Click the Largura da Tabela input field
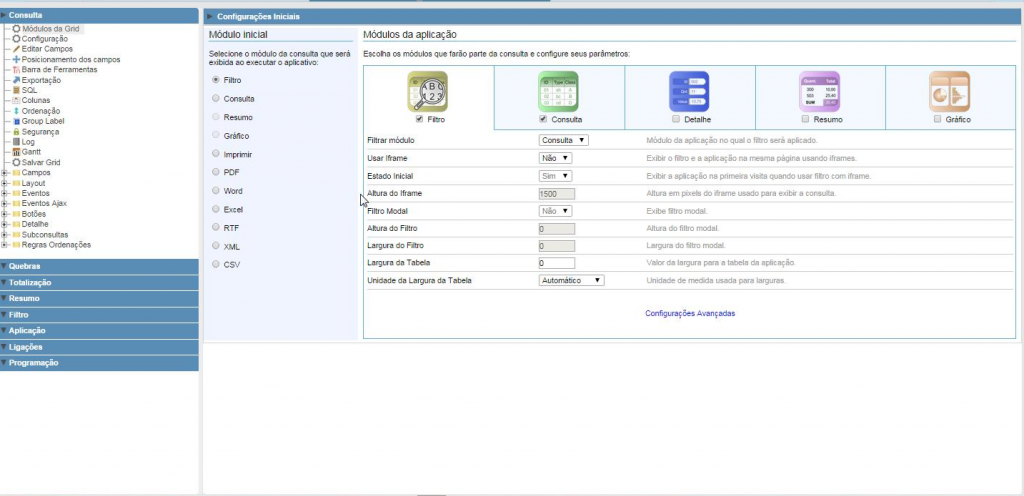 coord(556,263)
